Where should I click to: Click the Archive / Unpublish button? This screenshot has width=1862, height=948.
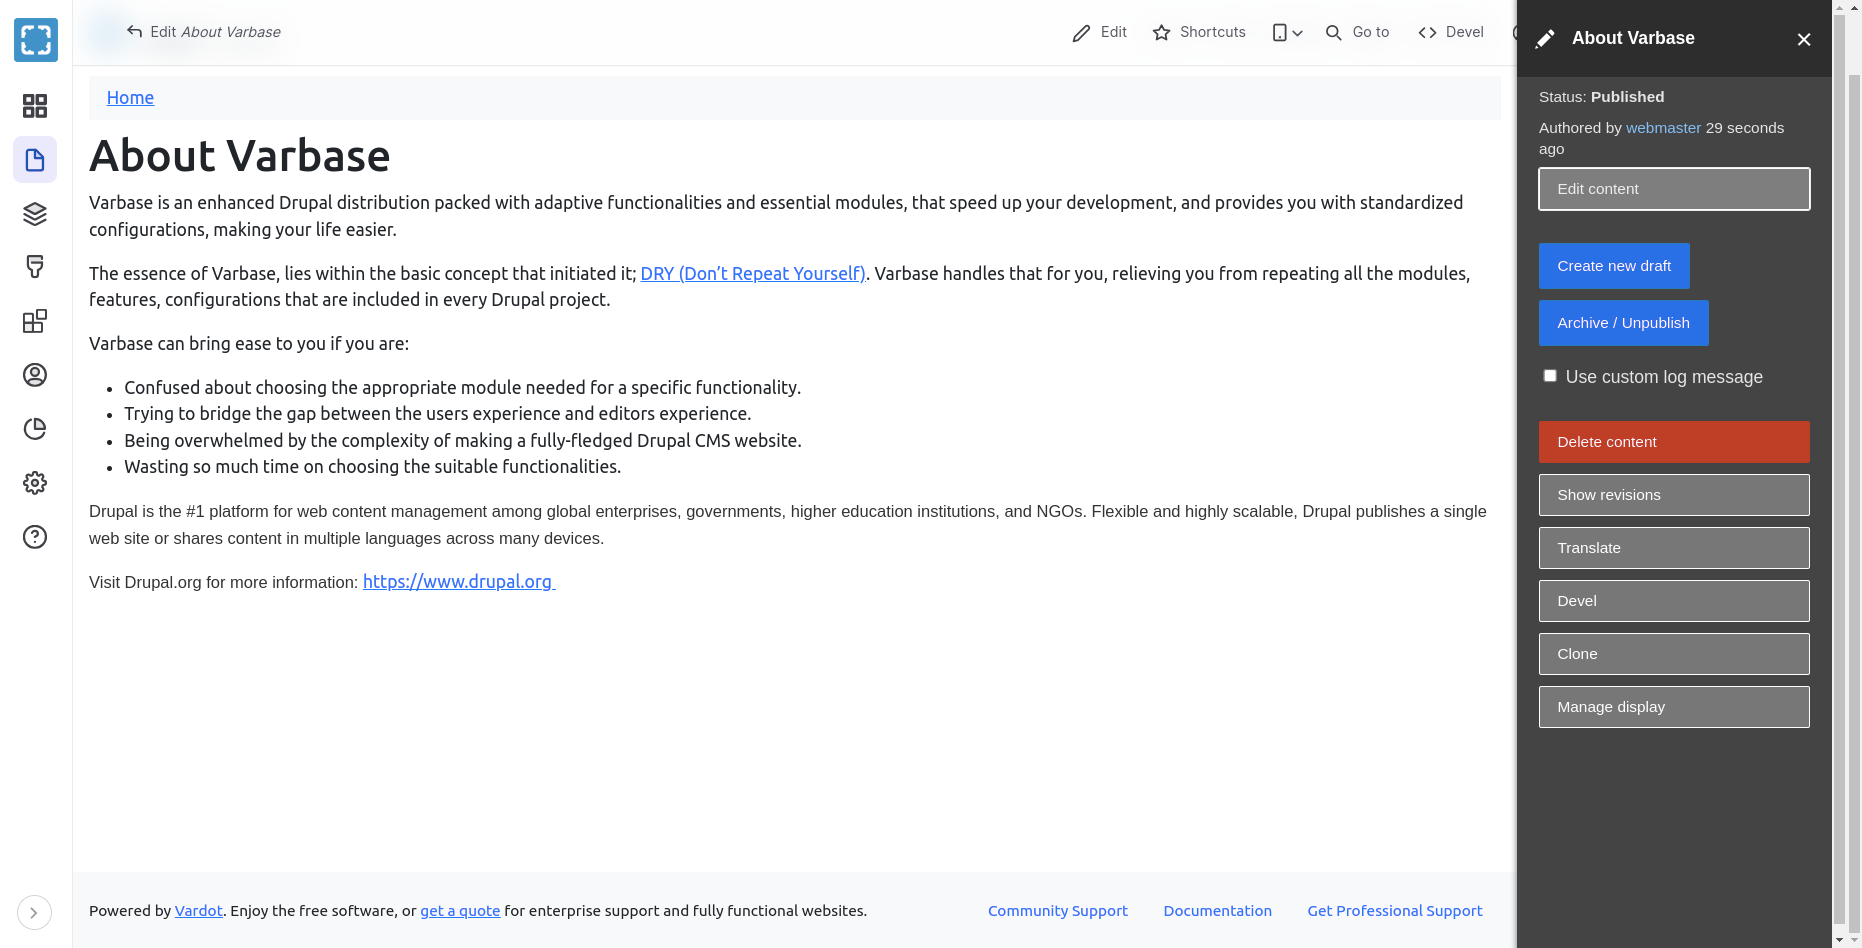coord(1623,323)
